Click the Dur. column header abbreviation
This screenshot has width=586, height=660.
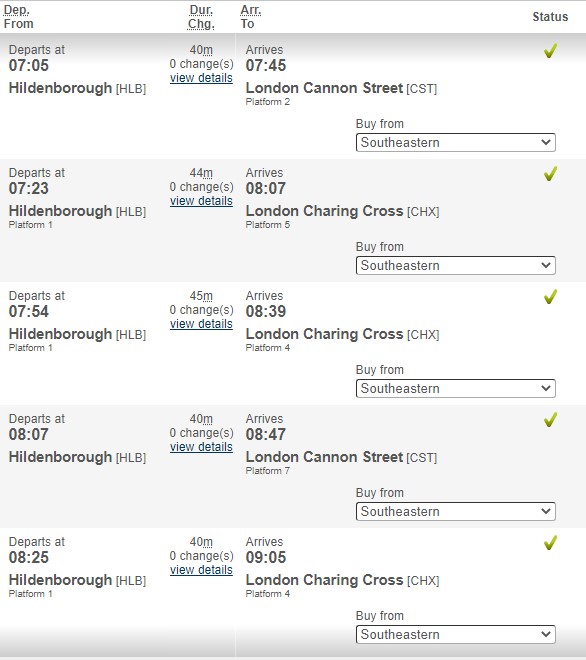201,10
